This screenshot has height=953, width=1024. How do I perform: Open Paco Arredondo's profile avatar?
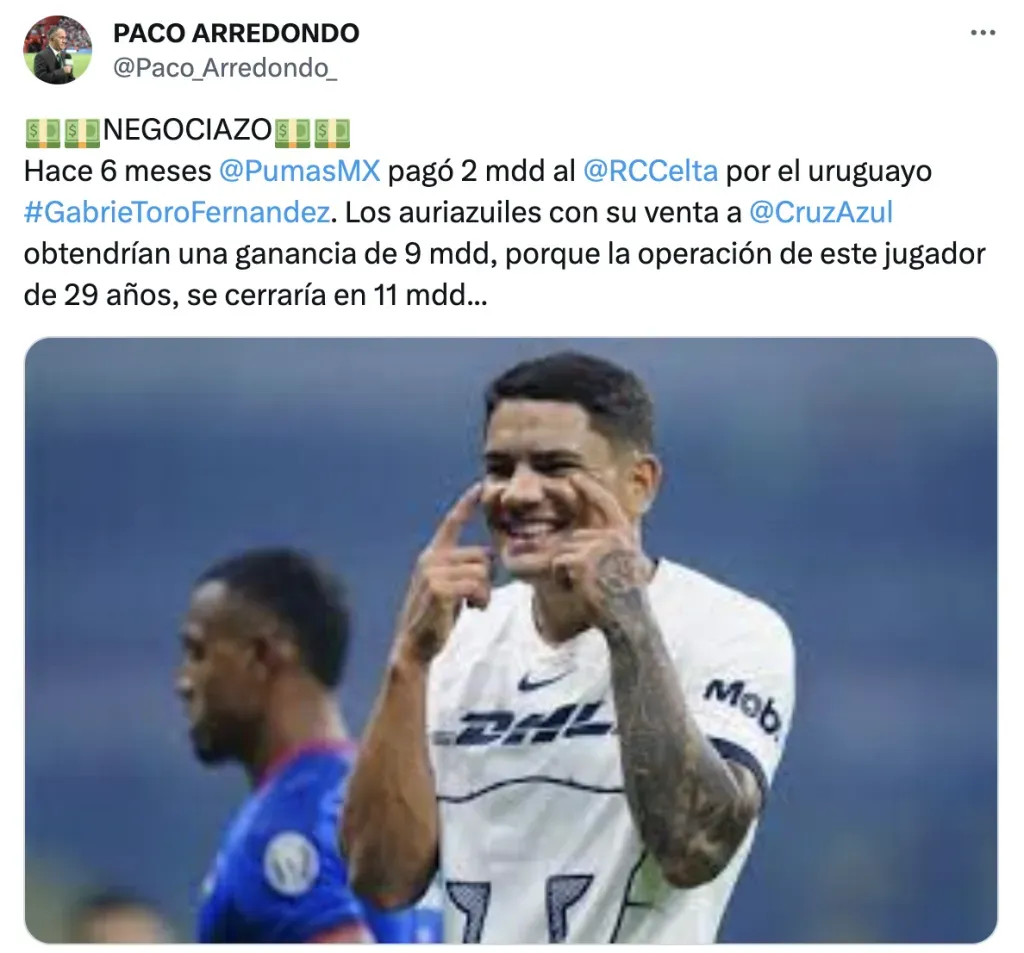(x=57, y=50)
